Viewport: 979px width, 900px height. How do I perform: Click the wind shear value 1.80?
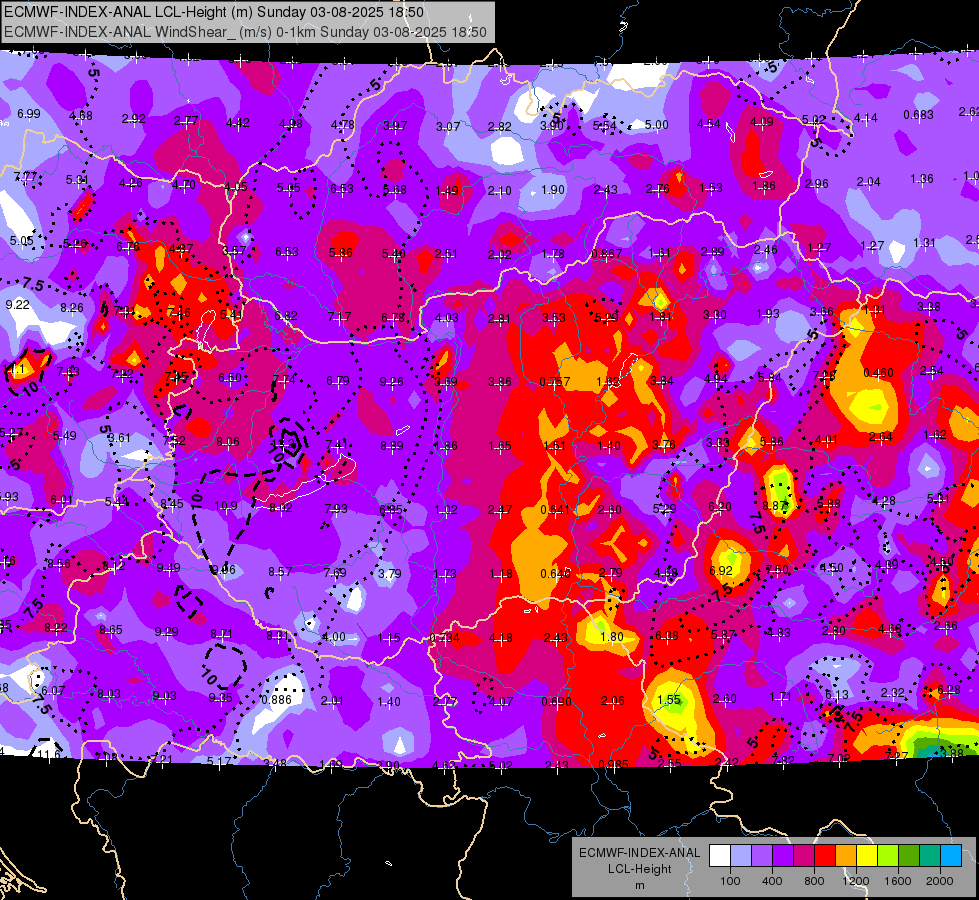[x=612, y=636]
